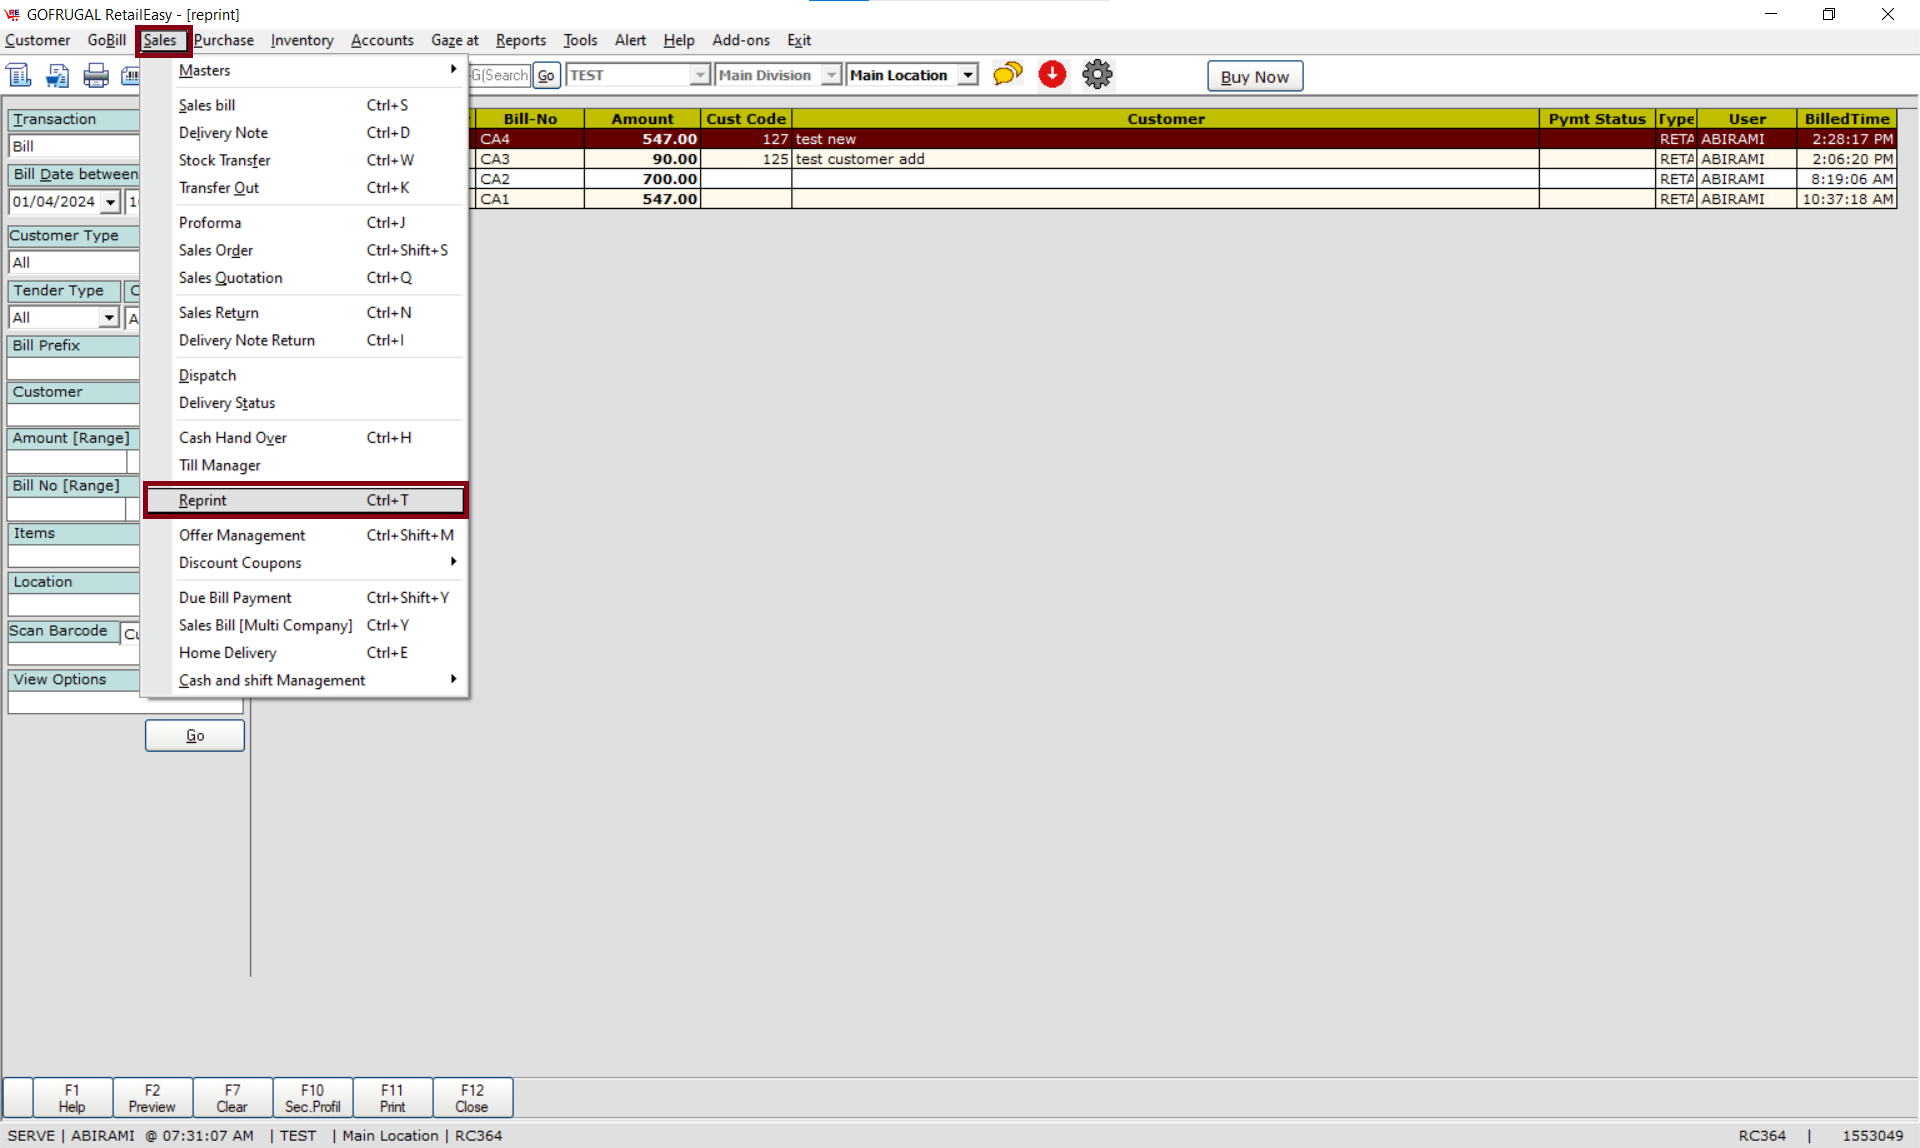The image size is (1920, 1148).
Task: Expand the bill date picker dropdown
Action: point(110,202)
